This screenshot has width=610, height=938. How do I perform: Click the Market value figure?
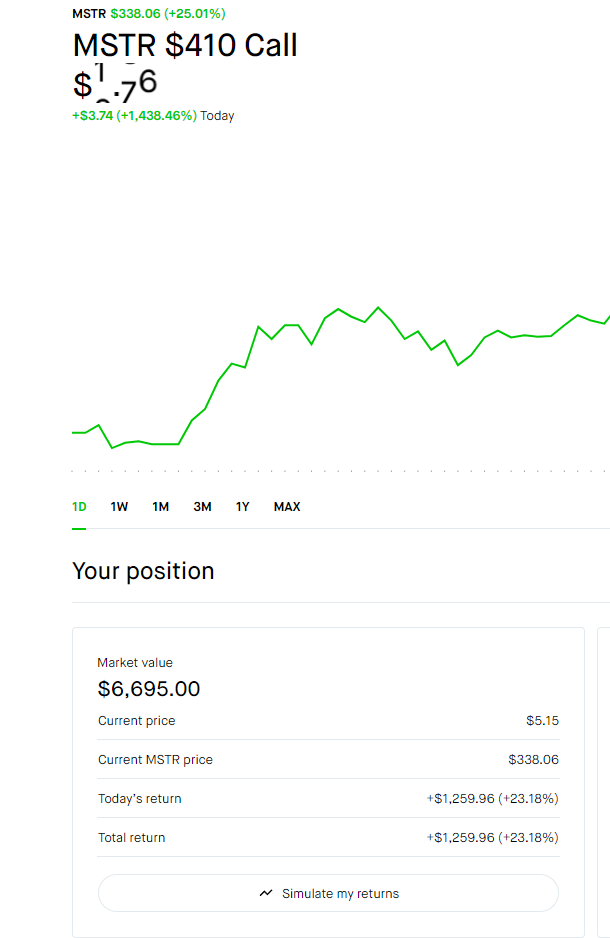(x=148, y=689)
